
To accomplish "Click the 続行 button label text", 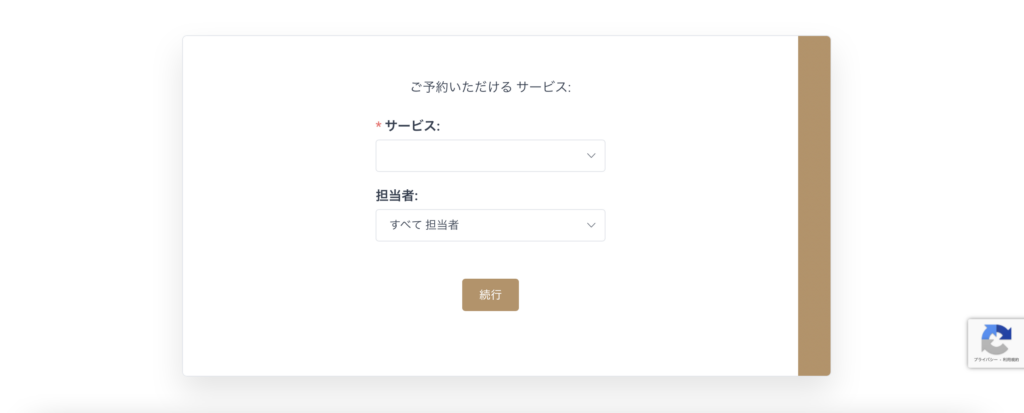I will tap(490, 295).
